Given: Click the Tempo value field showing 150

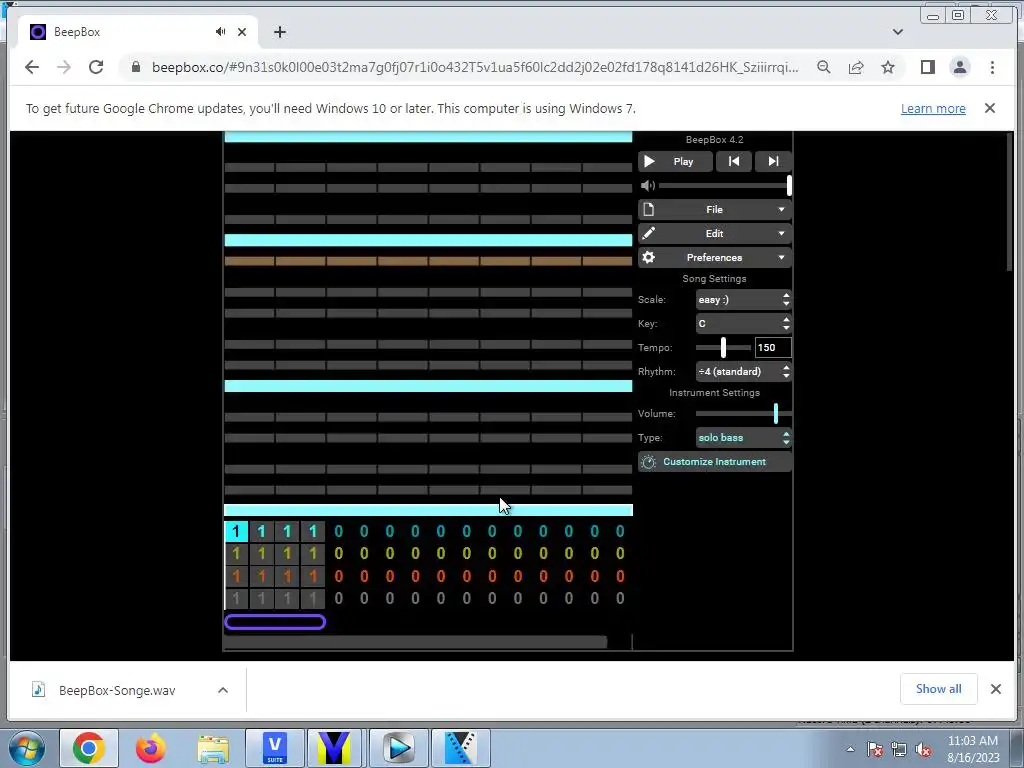Looking at the screenshot, I should 773,347.
